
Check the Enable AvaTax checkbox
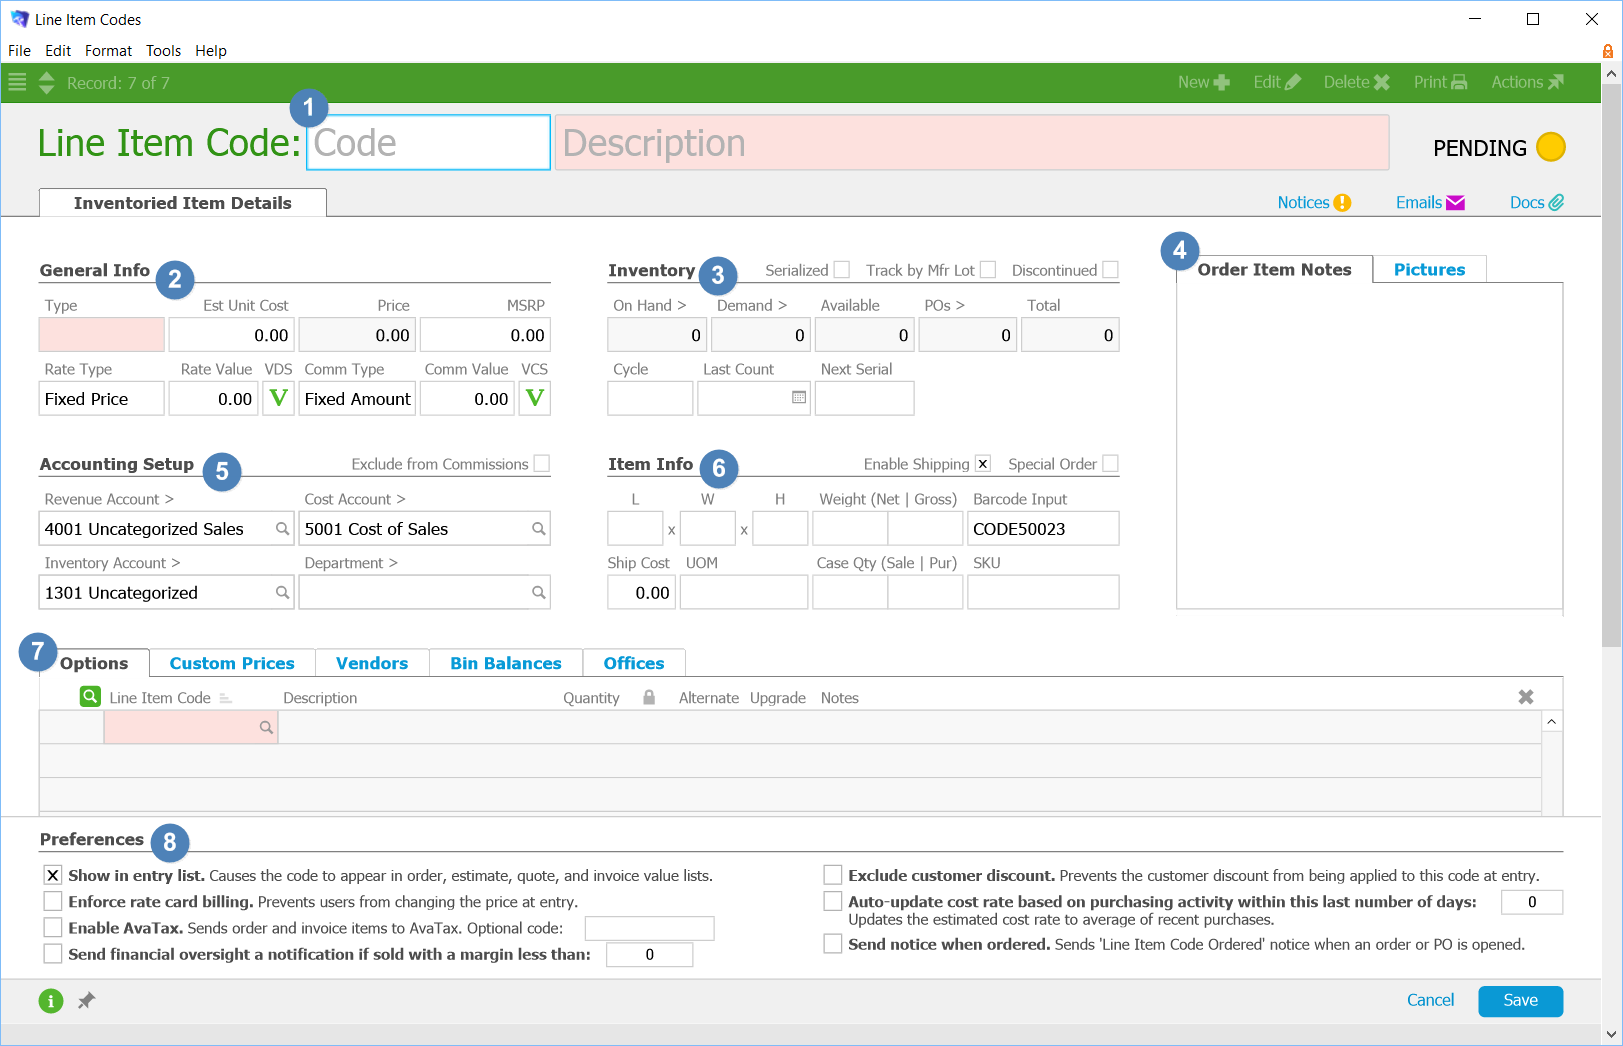click(53, 928)
